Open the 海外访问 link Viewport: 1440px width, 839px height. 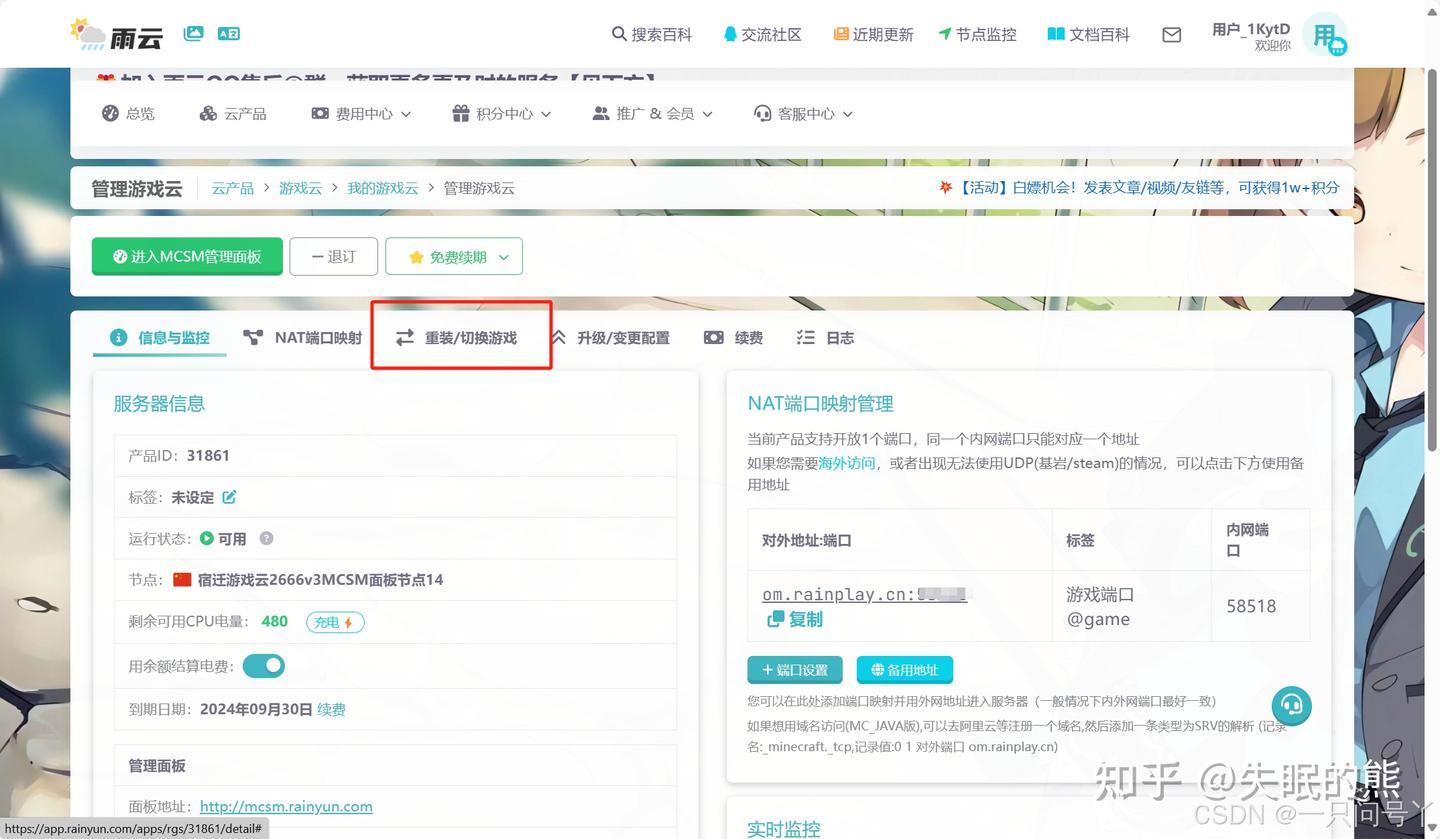coord(845,462)
